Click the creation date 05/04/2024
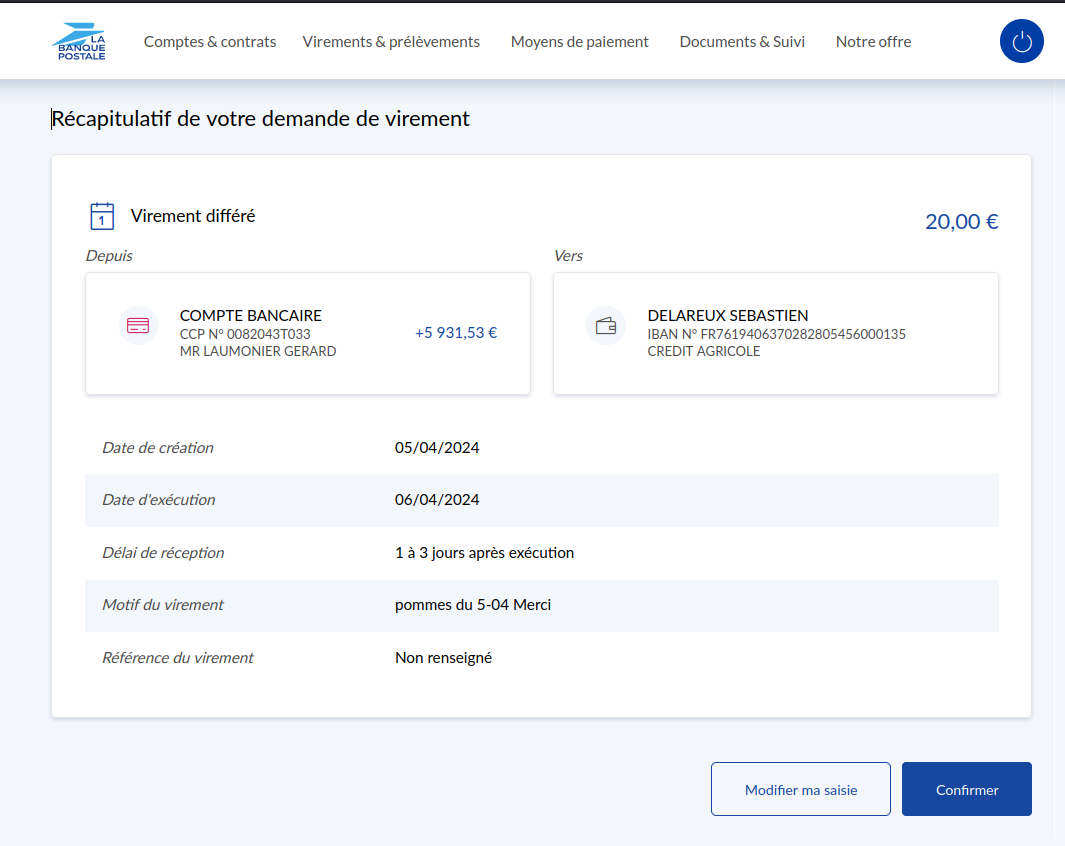1065x846 pixels. [x=437, y=448]
